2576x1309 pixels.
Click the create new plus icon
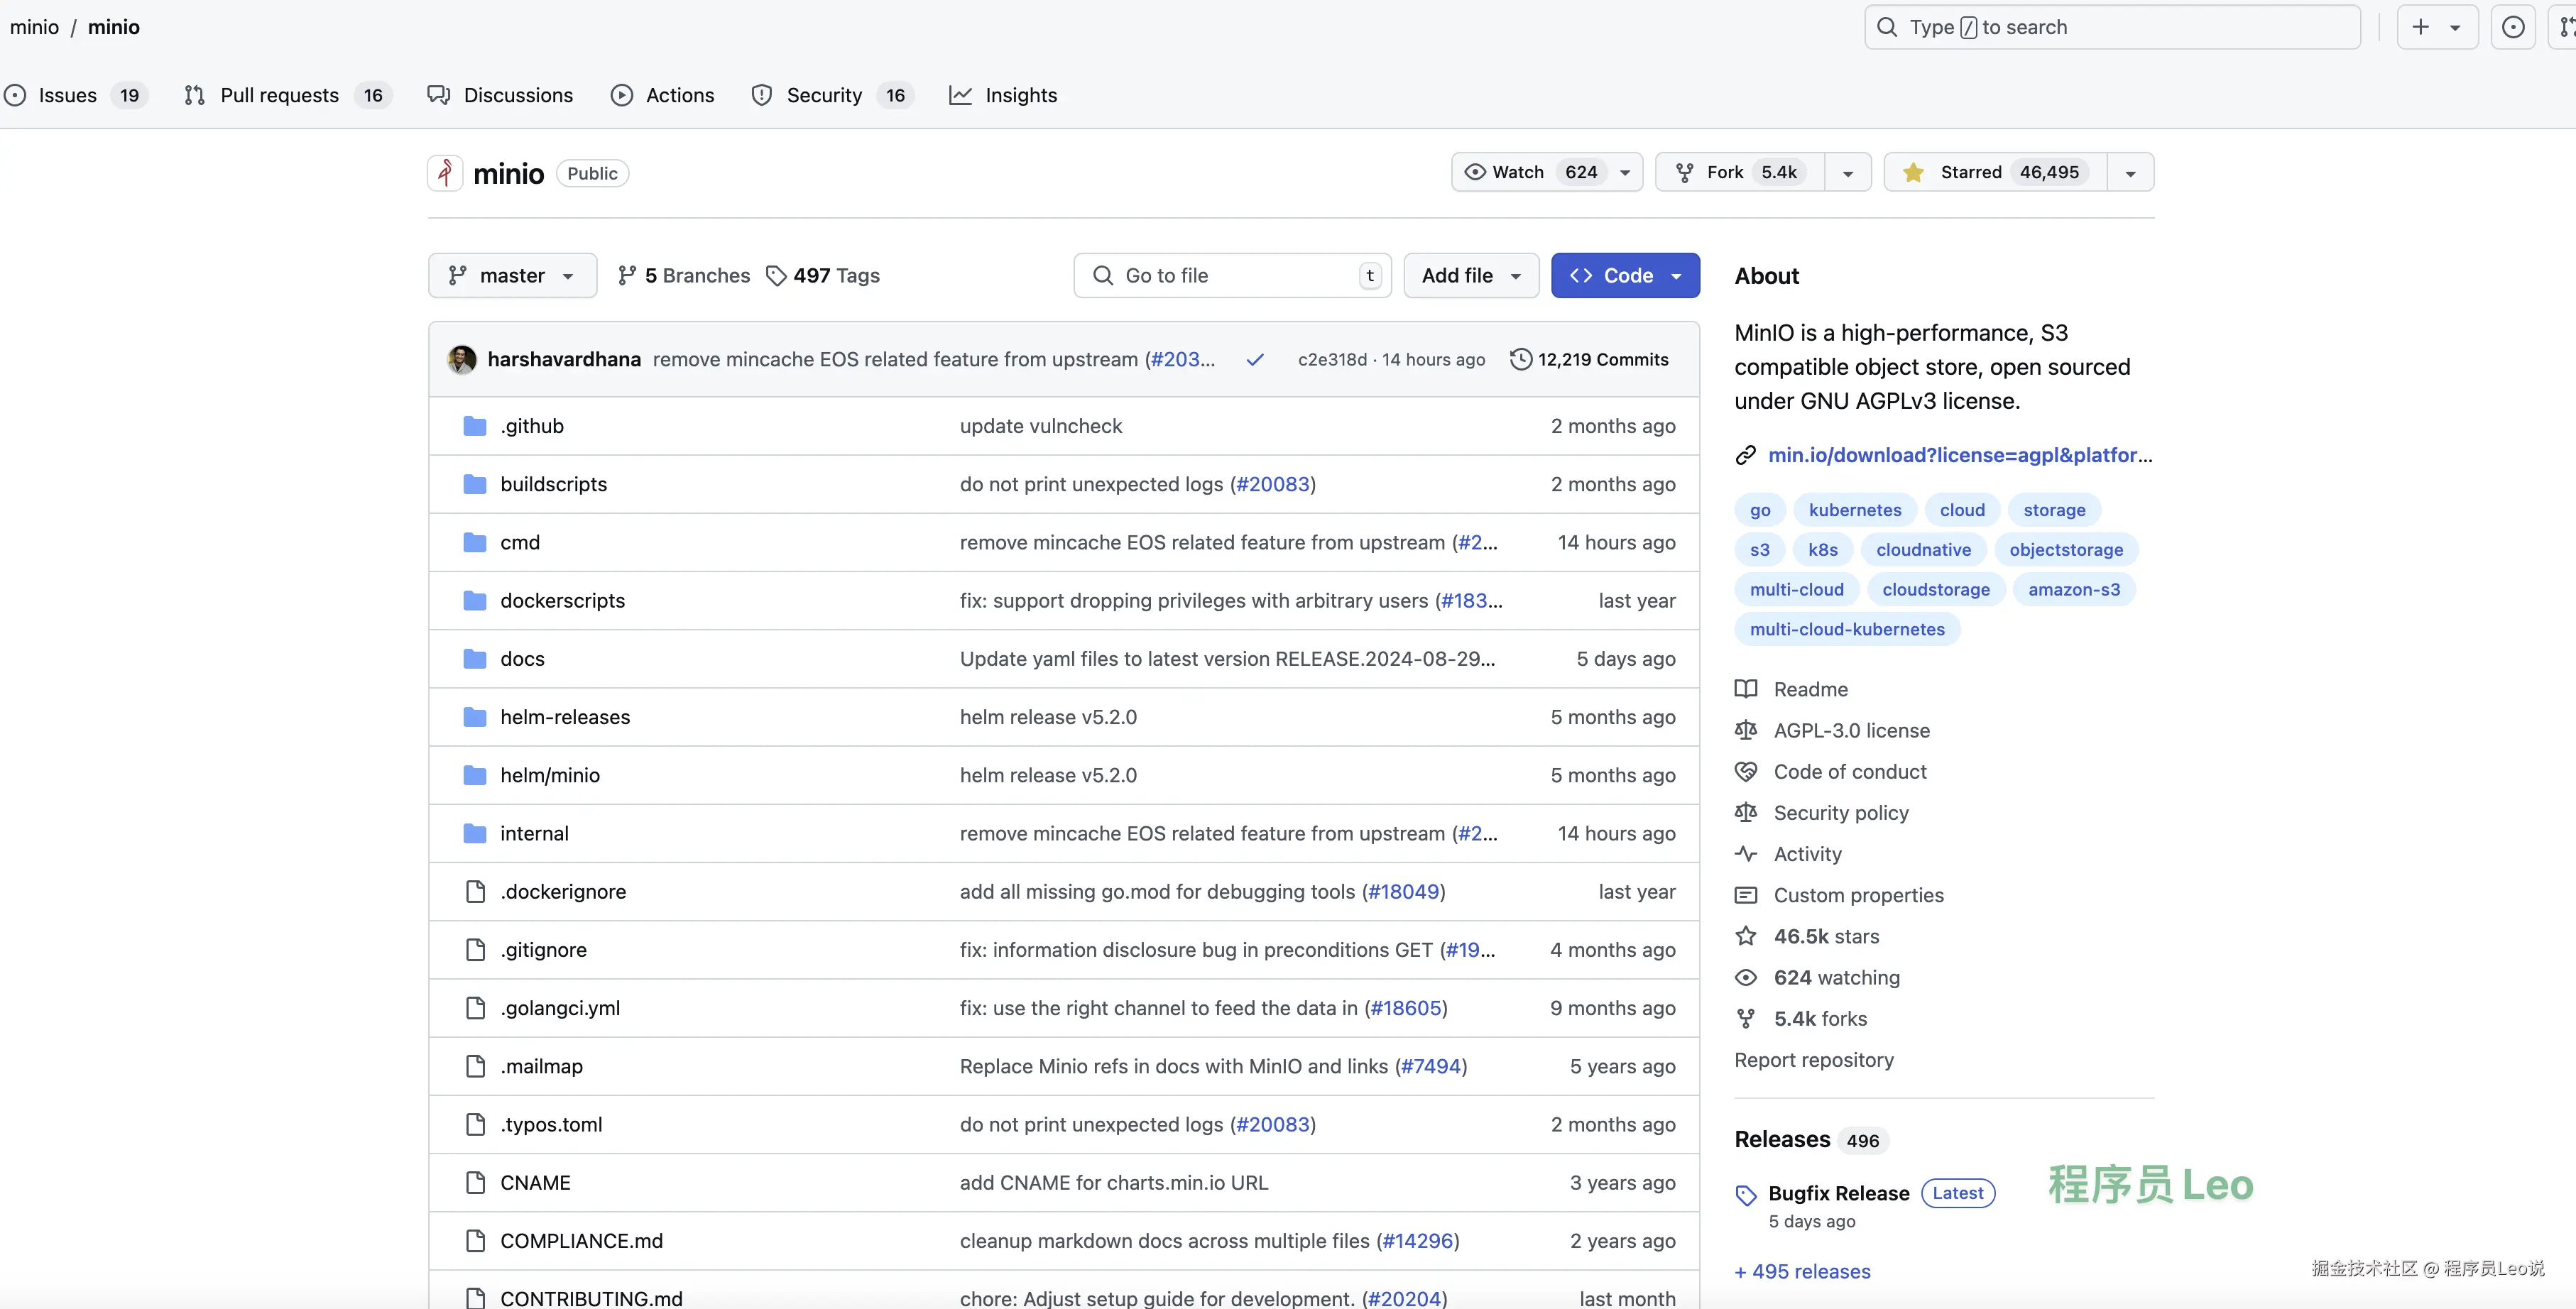click(x=2420, y=27)
